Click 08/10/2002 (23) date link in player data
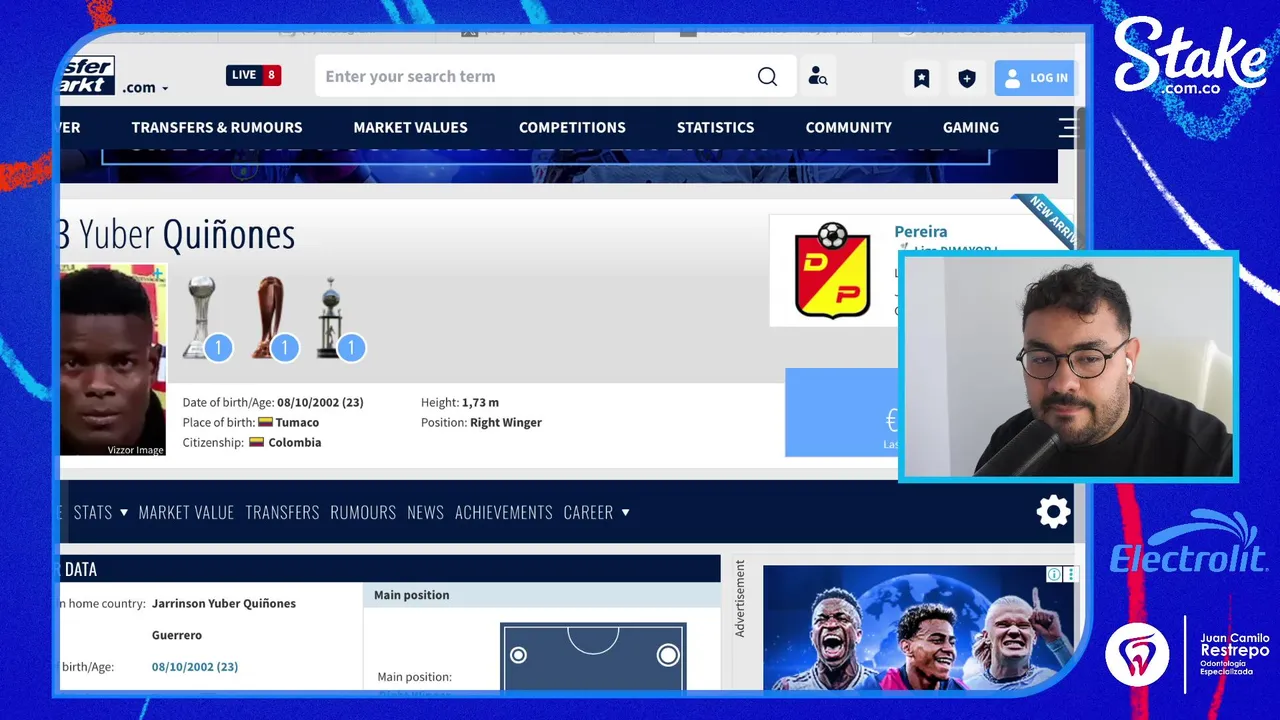The image size is (1280, 720). pyautogui.click(x=195, y=666)
